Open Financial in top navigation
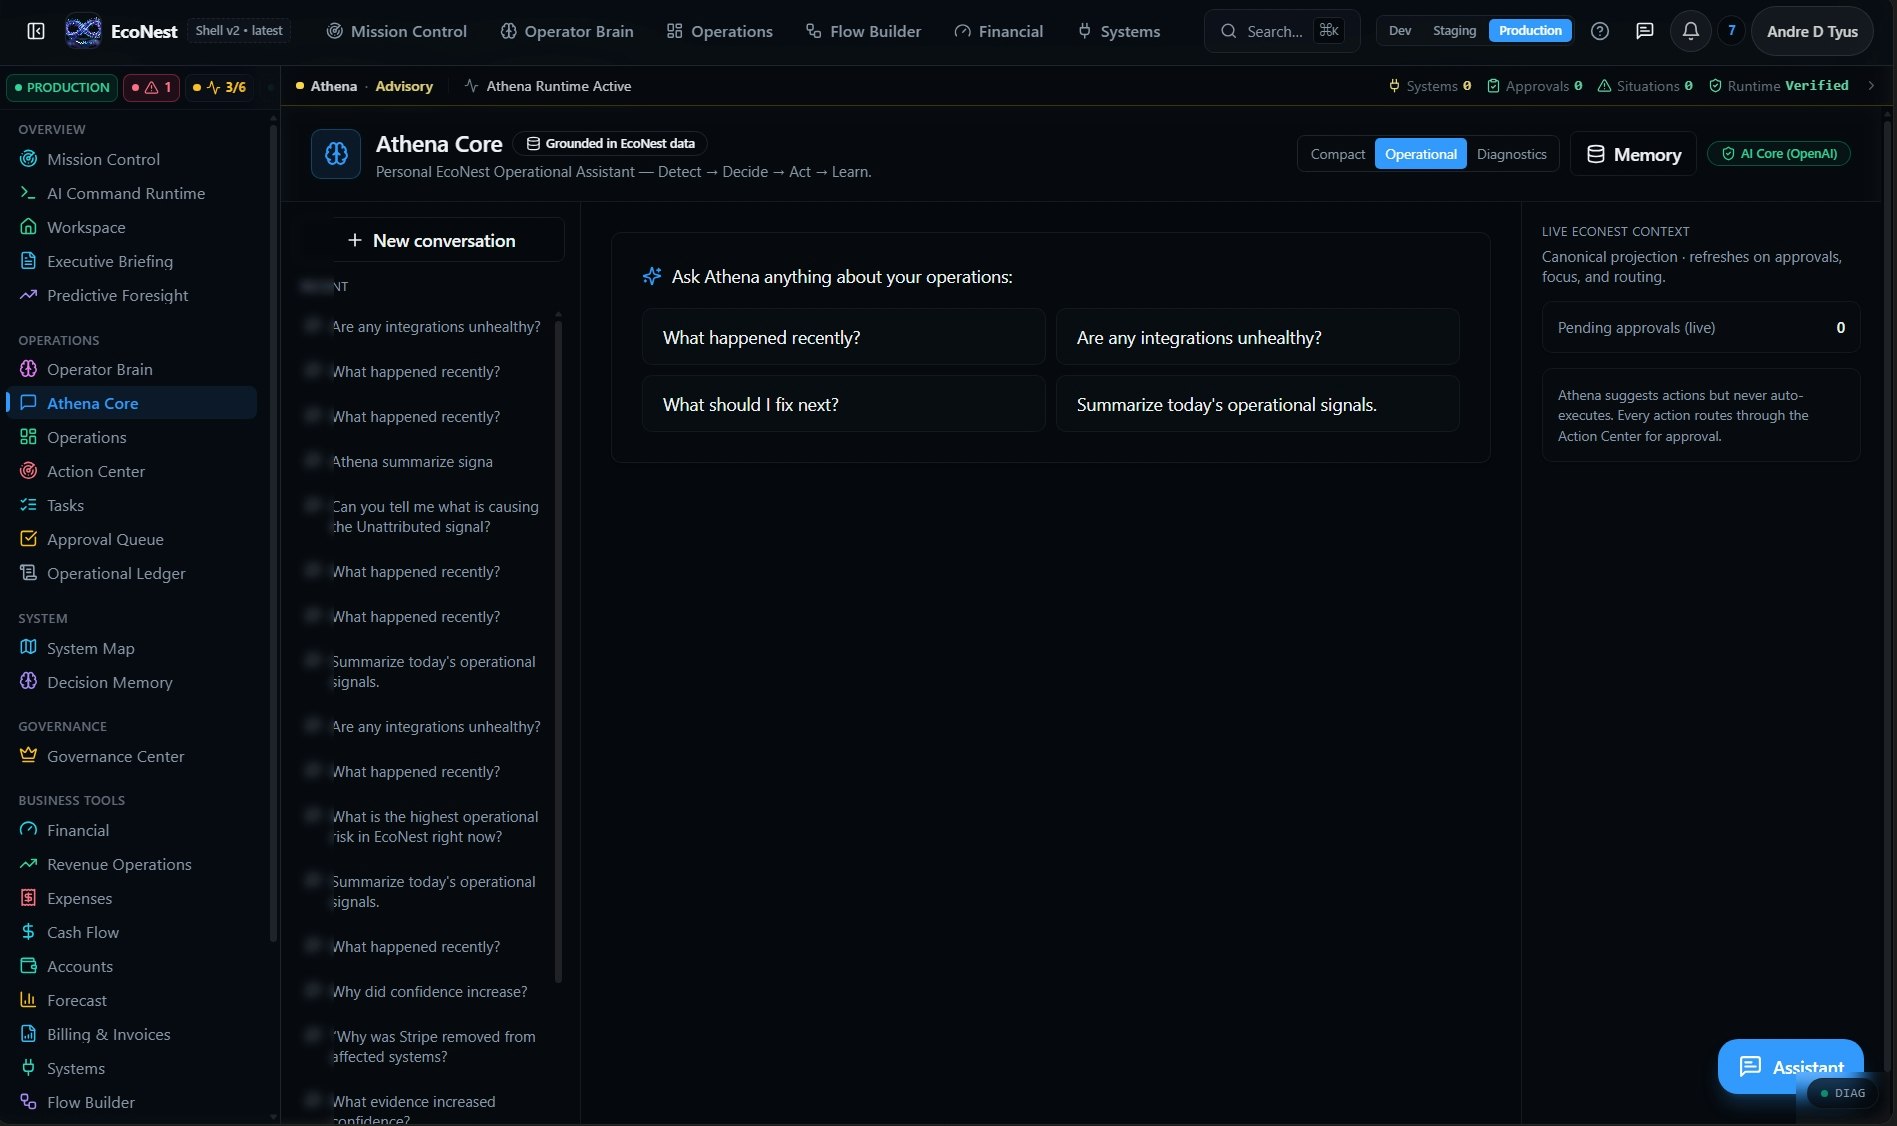Viewport: 1897px width, 1126px height. pos(999,31)
